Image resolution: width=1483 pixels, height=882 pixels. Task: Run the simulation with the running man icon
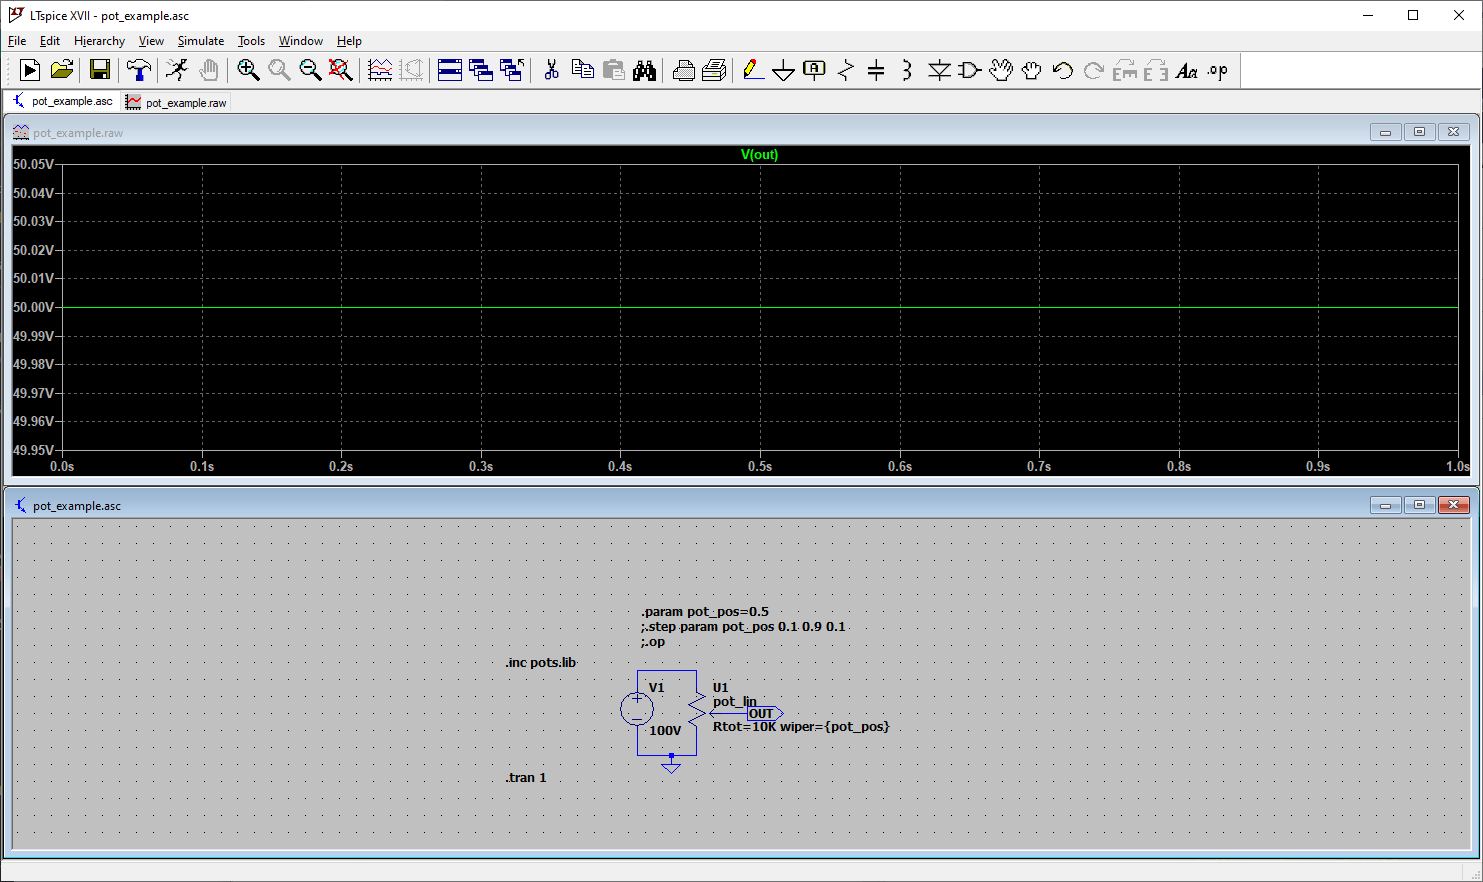177,70
